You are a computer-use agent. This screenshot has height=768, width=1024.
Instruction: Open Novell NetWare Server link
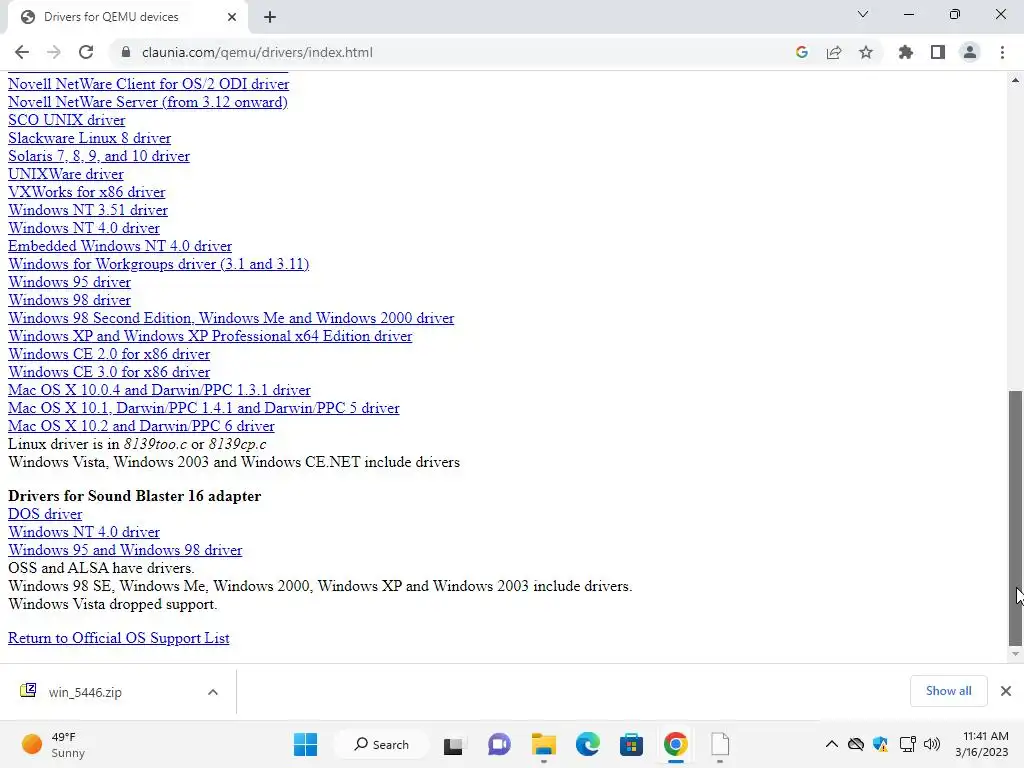148,102
